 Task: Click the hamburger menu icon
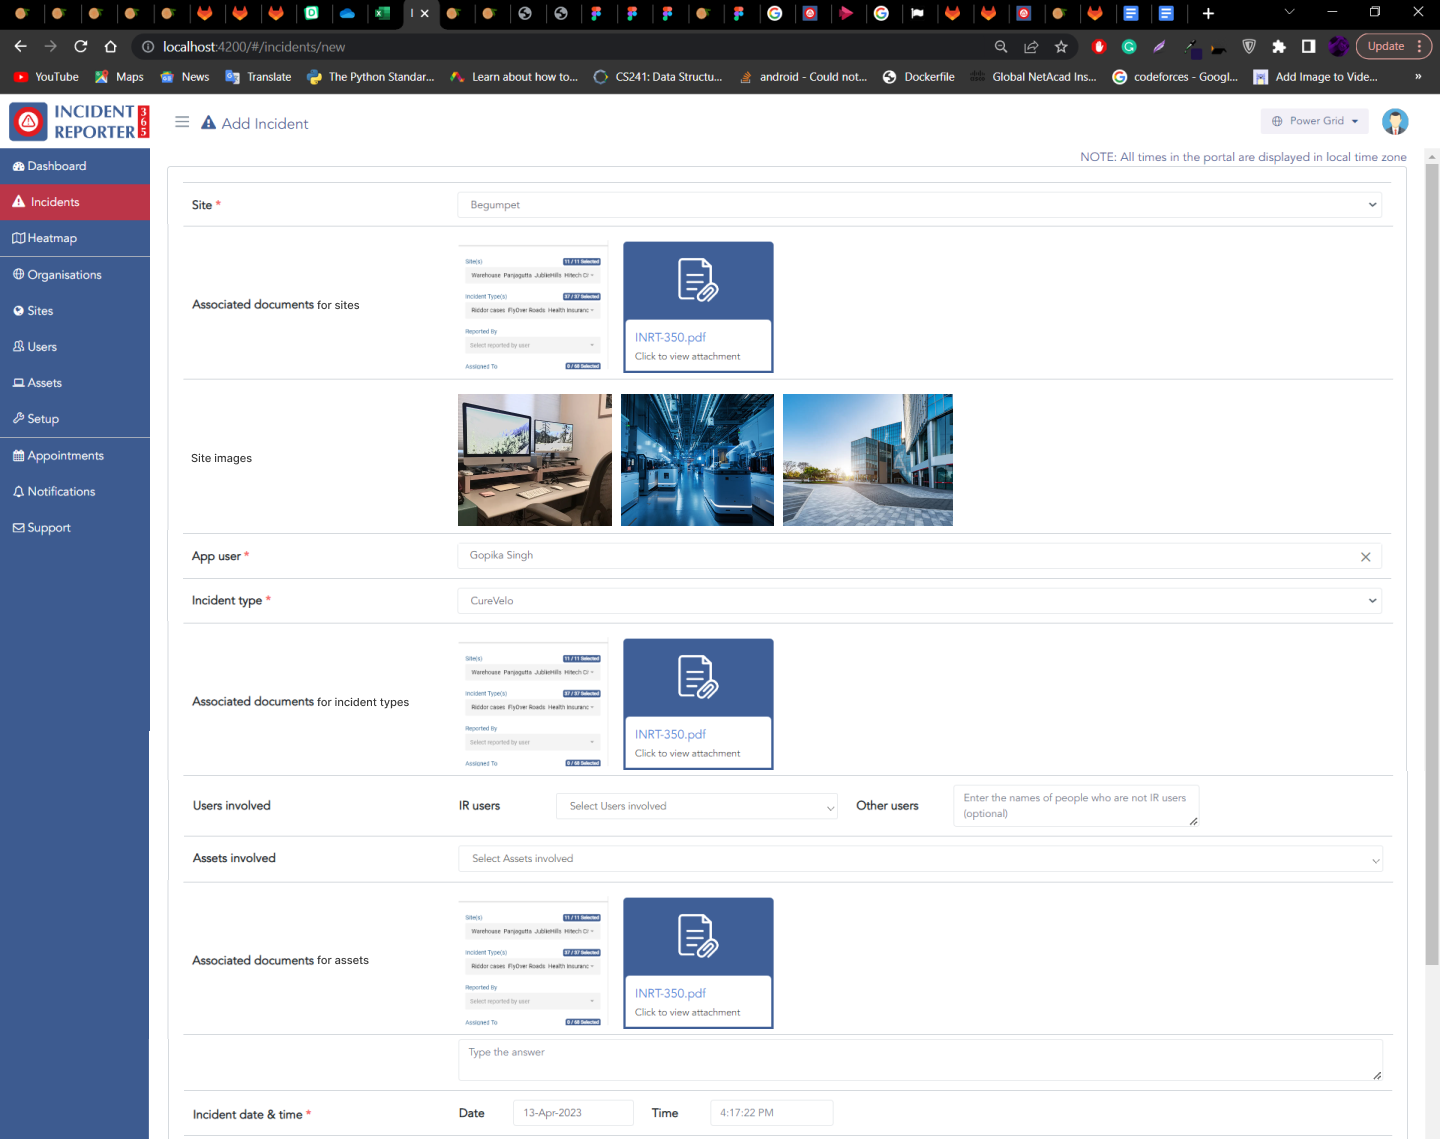coord(182,122)
